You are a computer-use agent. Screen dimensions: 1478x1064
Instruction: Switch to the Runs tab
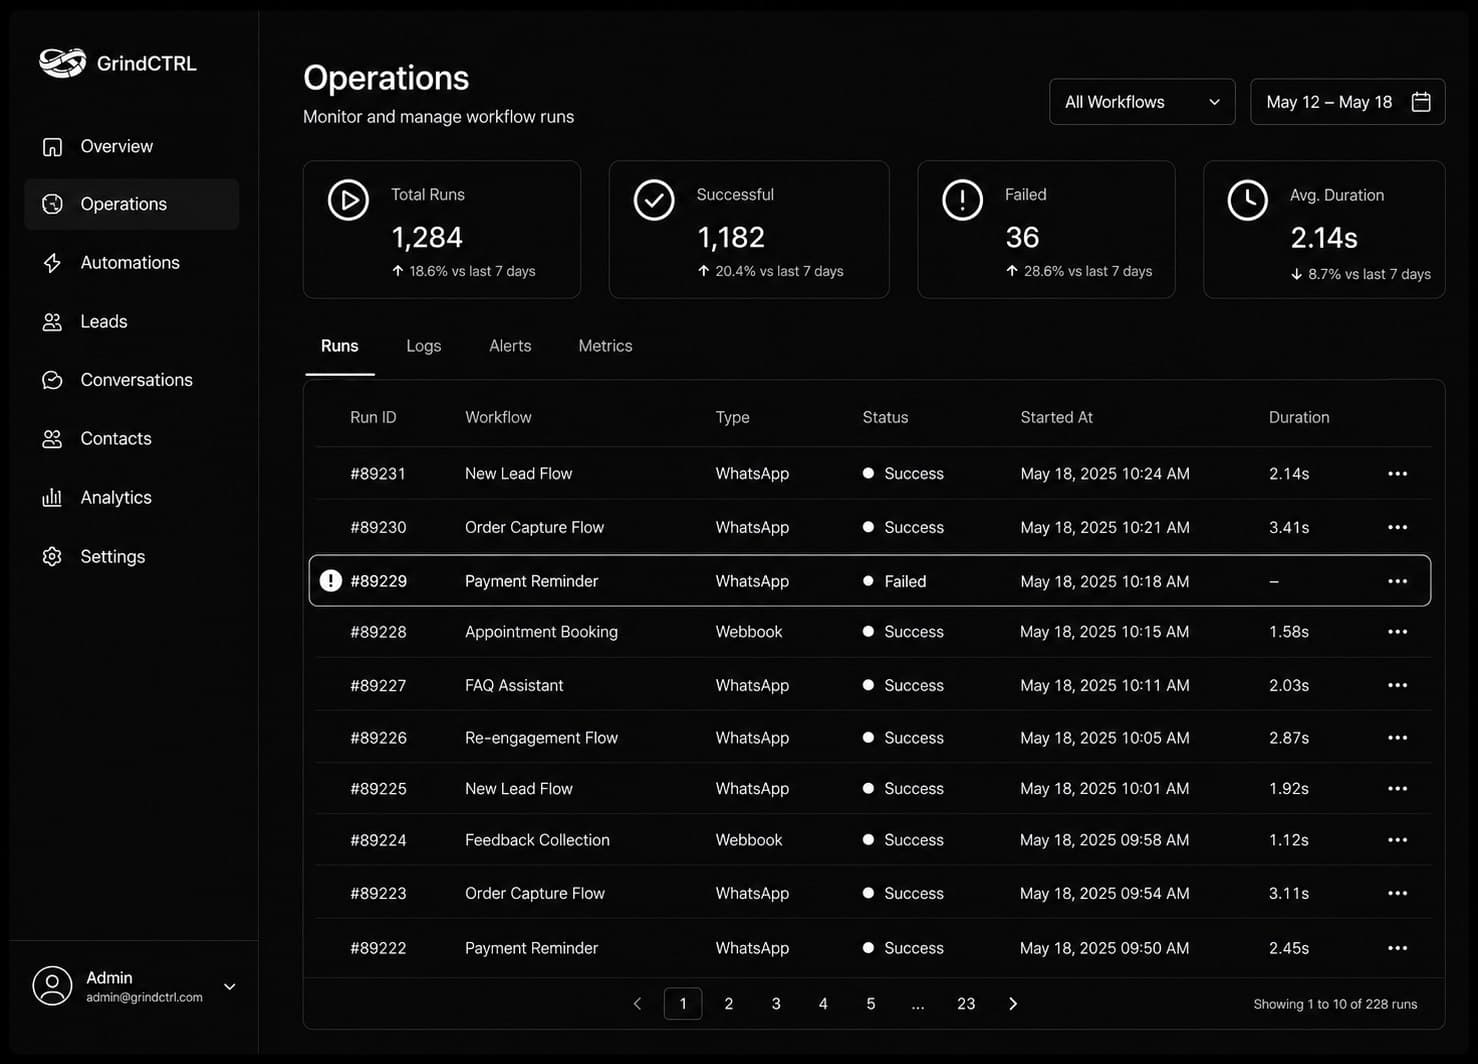340,346
